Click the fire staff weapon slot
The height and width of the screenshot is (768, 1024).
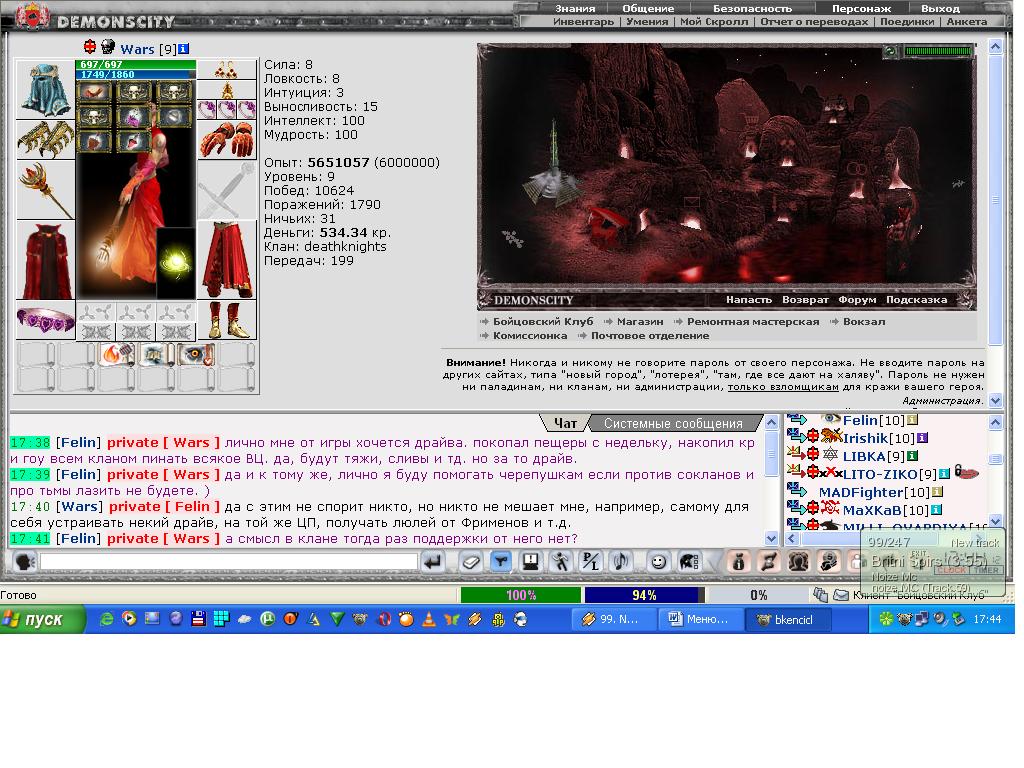45,190
